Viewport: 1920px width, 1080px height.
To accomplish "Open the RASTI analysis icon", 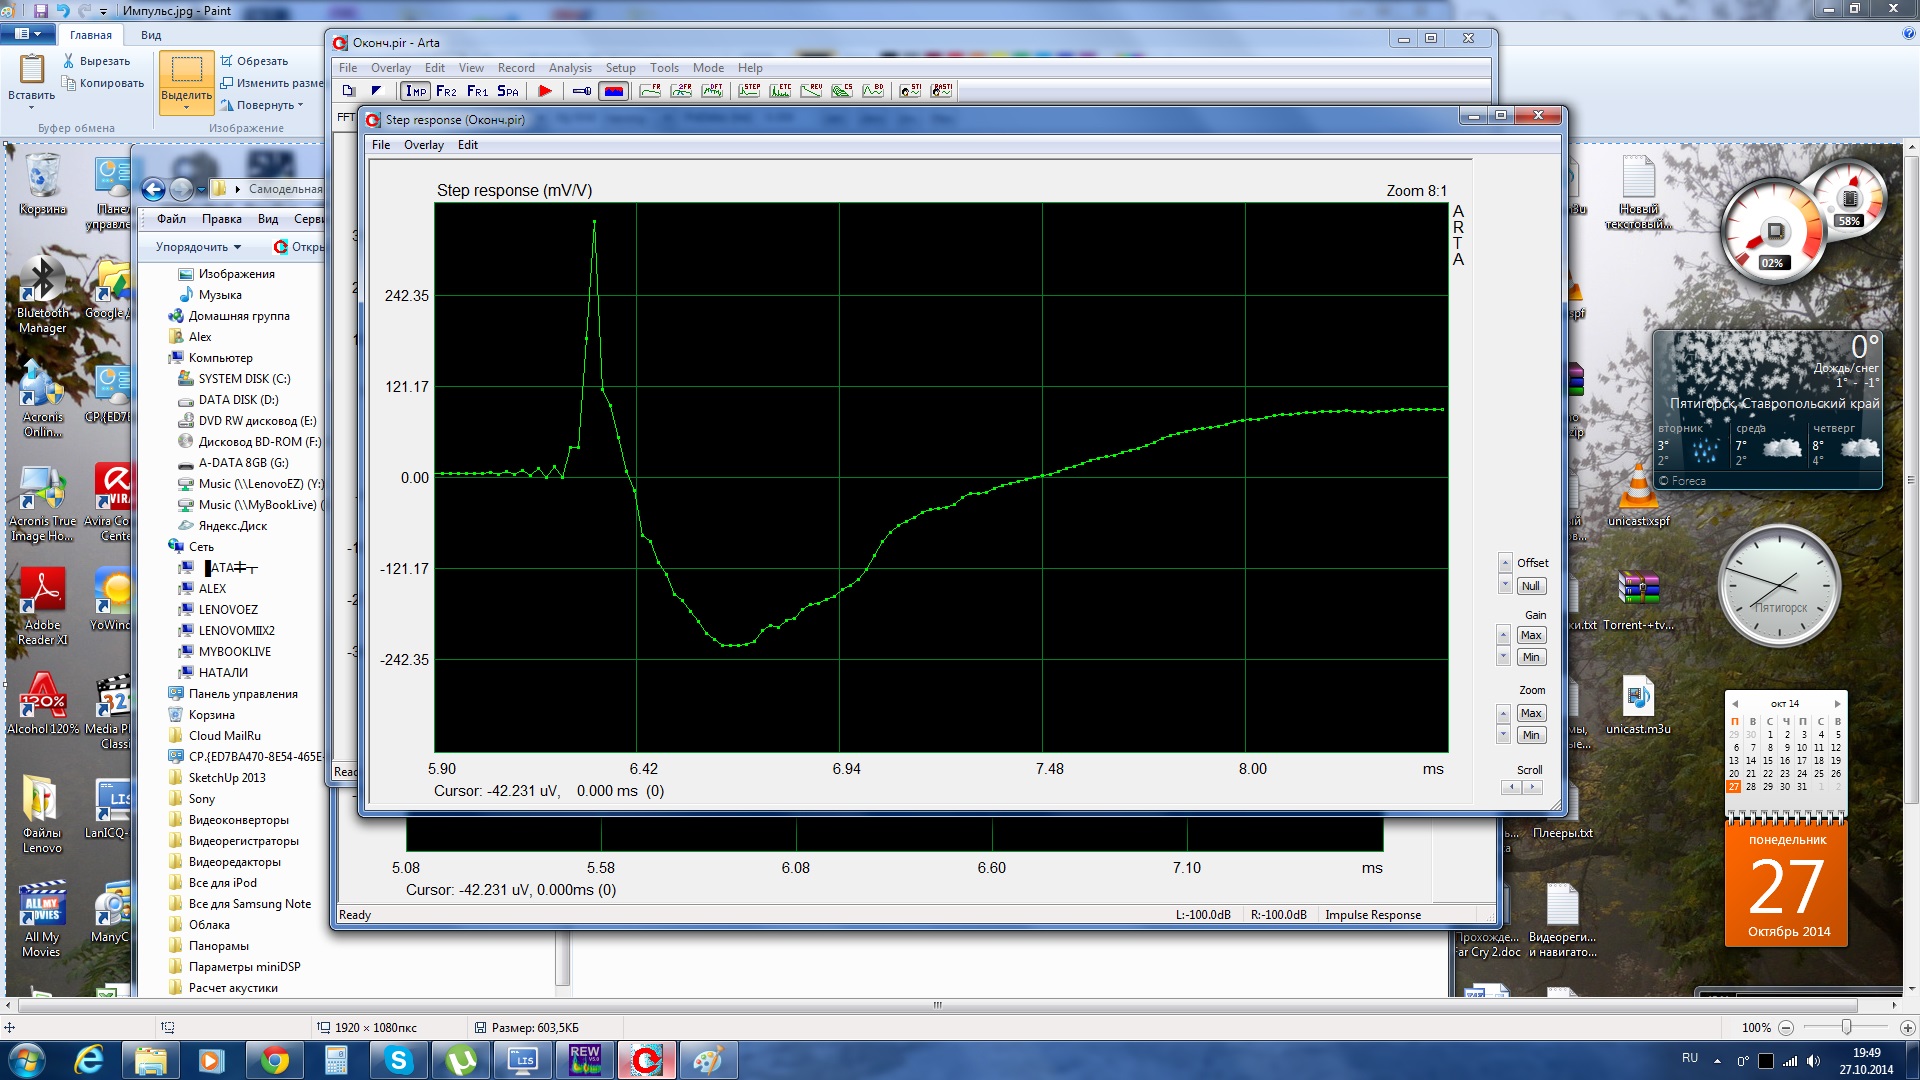I will coord(941,91).
